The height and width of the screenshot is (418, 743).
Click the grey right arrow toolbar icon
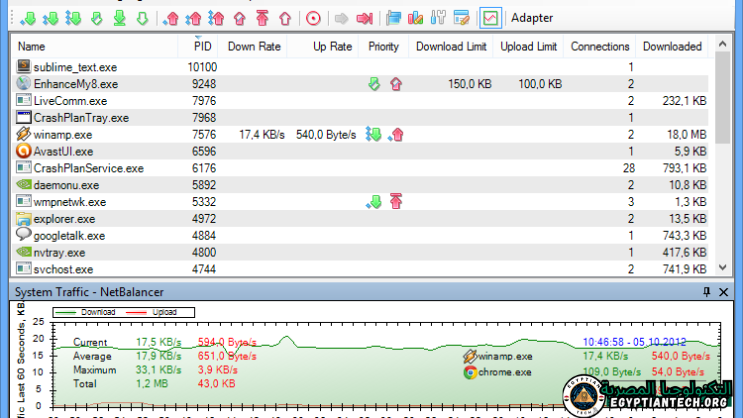coord(341,18)
